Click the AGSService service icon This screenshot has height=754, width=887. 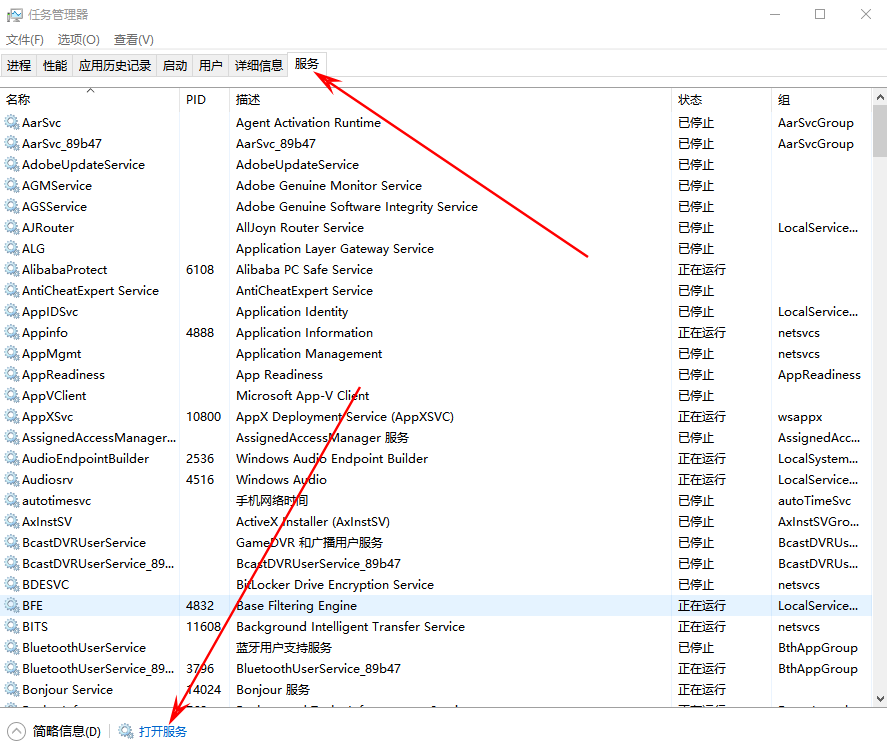(x=12, y=206)
